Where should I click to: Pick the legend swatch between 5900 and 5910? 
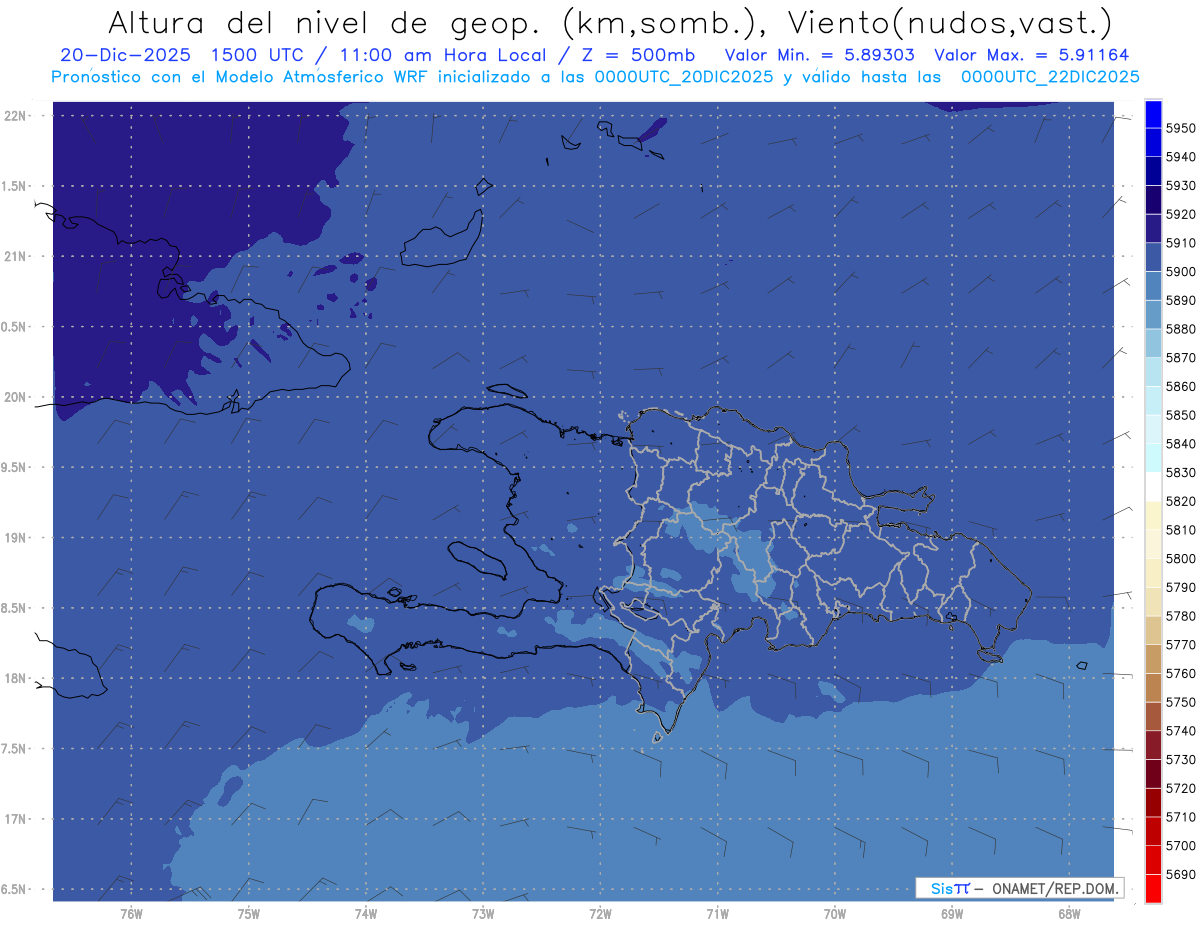click(x=1153, y=258)
